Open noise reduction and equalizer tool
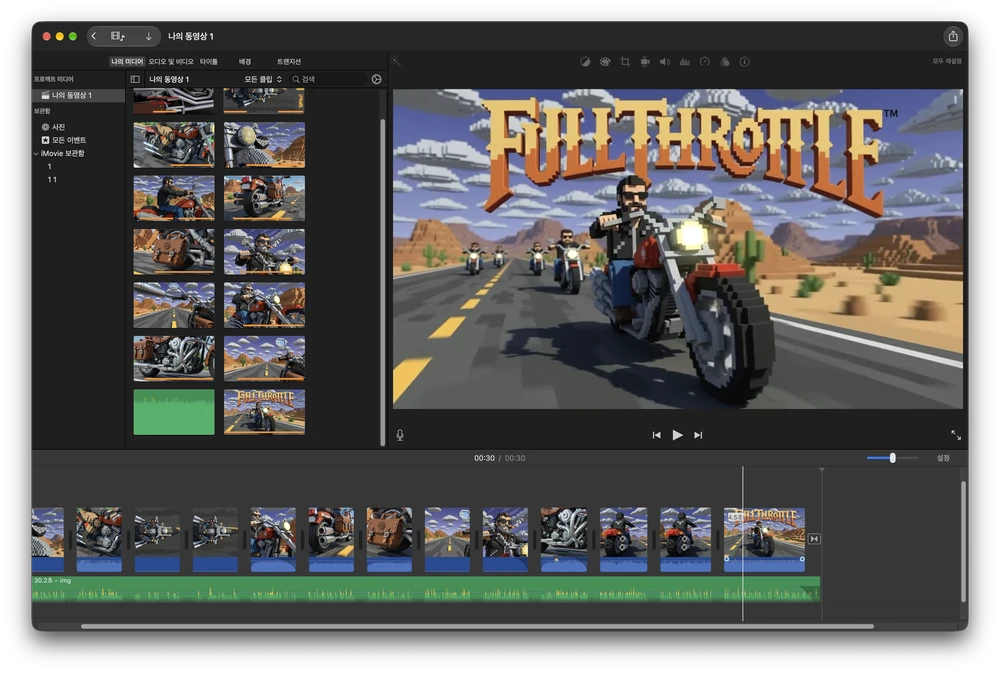Screen dimensions: 1000x673 pyautogui.click(x=685, y=62)
